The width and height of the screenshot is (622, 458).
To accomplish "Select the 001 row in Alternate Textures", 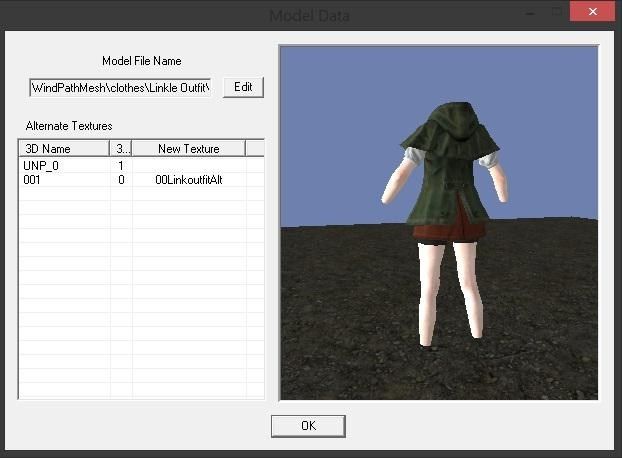I will (x=141, y=180).
